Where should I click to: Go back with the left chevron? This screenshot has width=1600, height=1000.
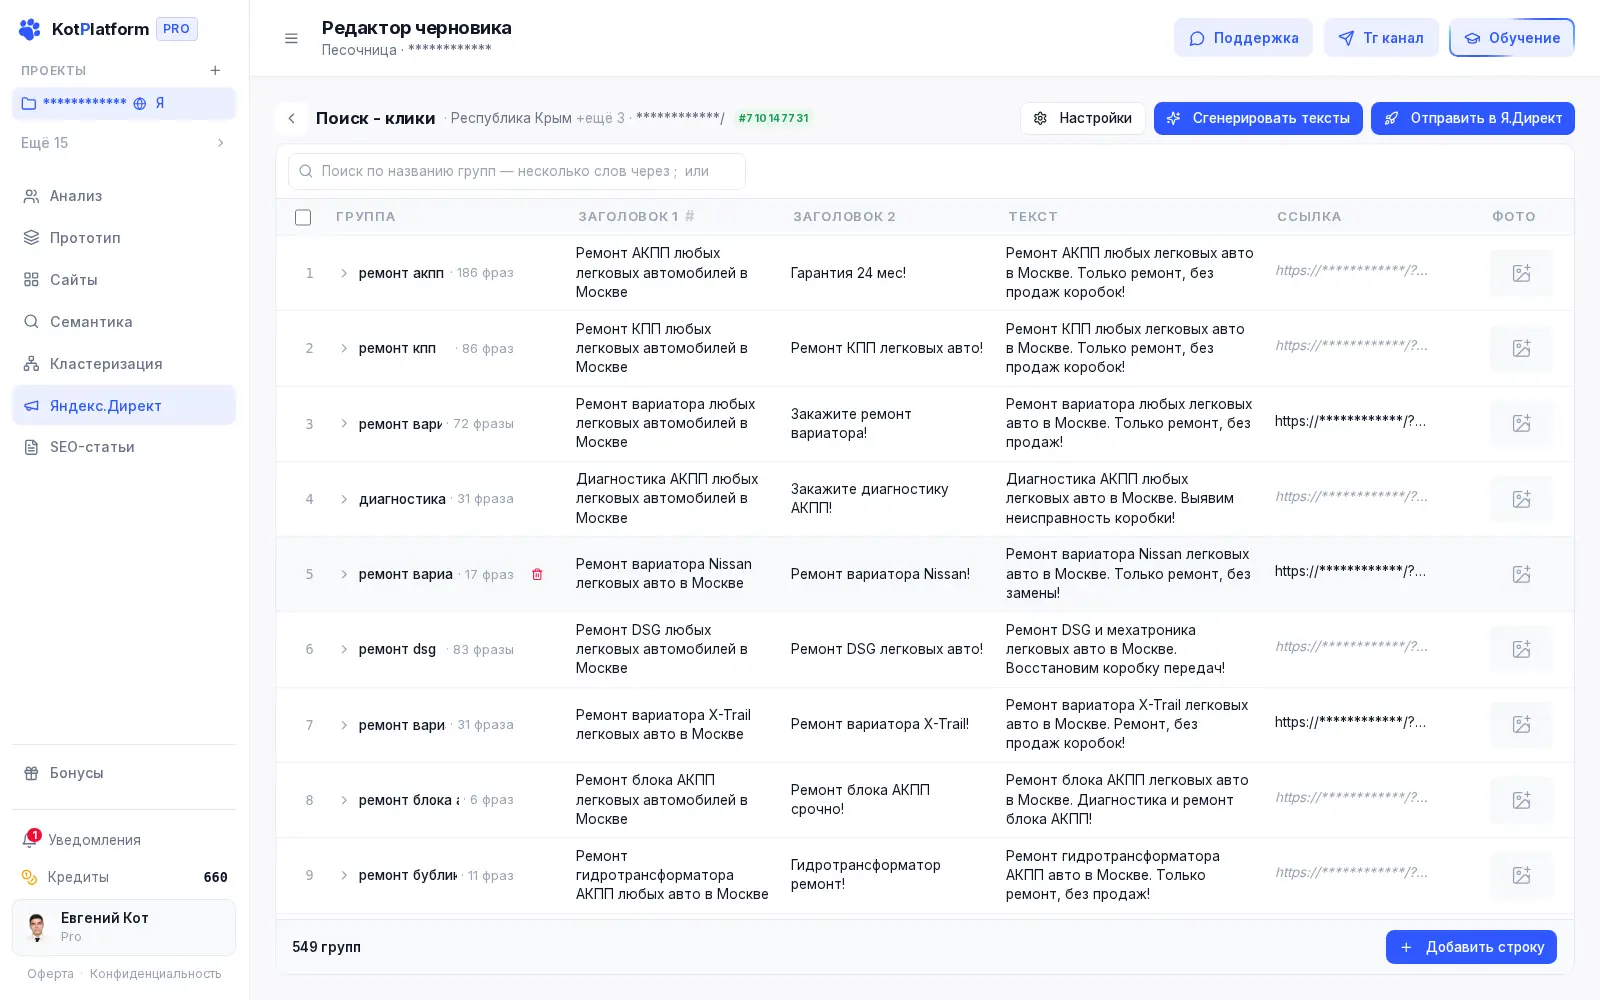(291, 118)
